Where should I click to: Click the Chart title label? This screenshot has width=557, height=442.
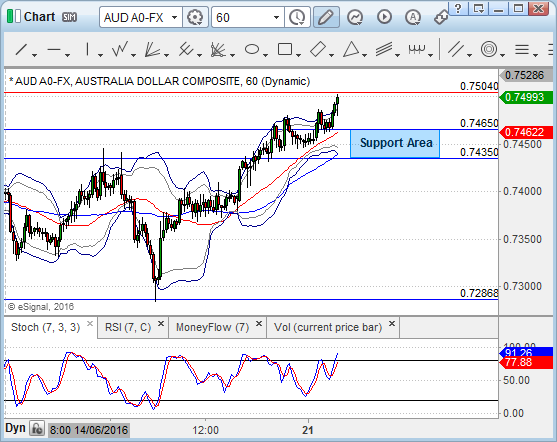click(39, 17)
